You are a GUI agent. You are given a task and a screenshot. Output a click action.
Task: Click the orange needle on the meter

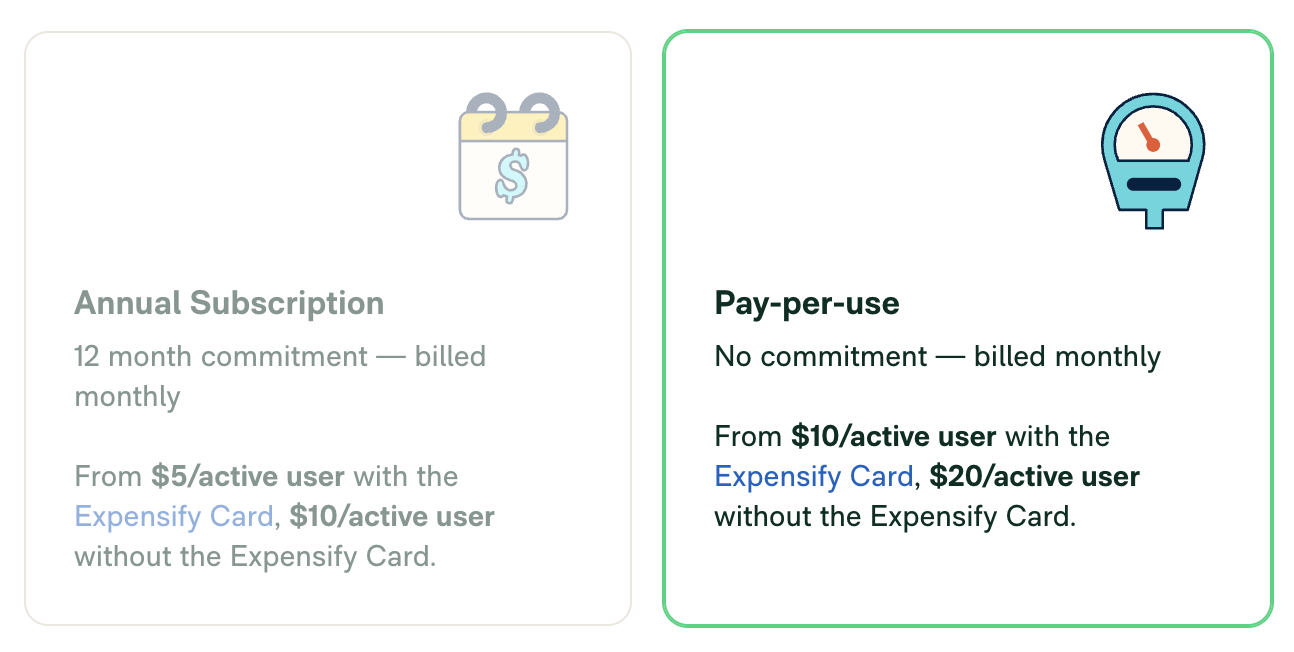pyautogui.click(x=1147, y=137)
